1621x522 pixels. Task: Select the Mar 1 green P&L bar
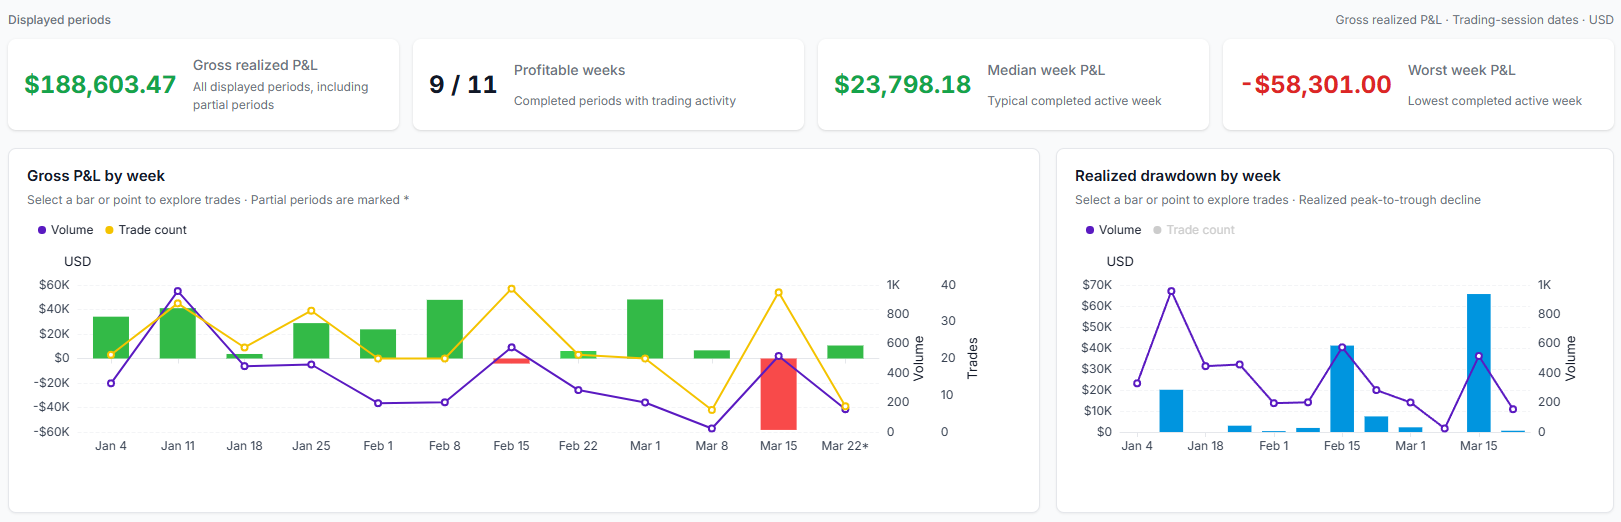(645, 329)
